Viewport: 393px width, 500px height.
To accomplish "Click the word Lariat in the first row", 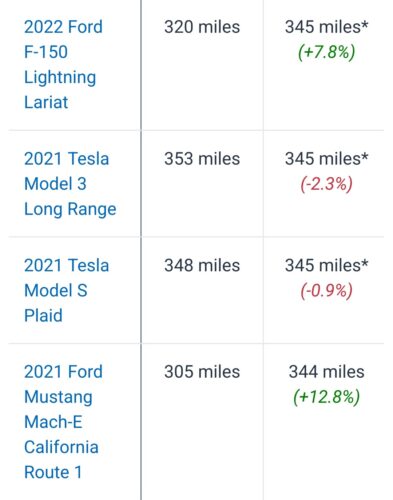I will [46, 102].
